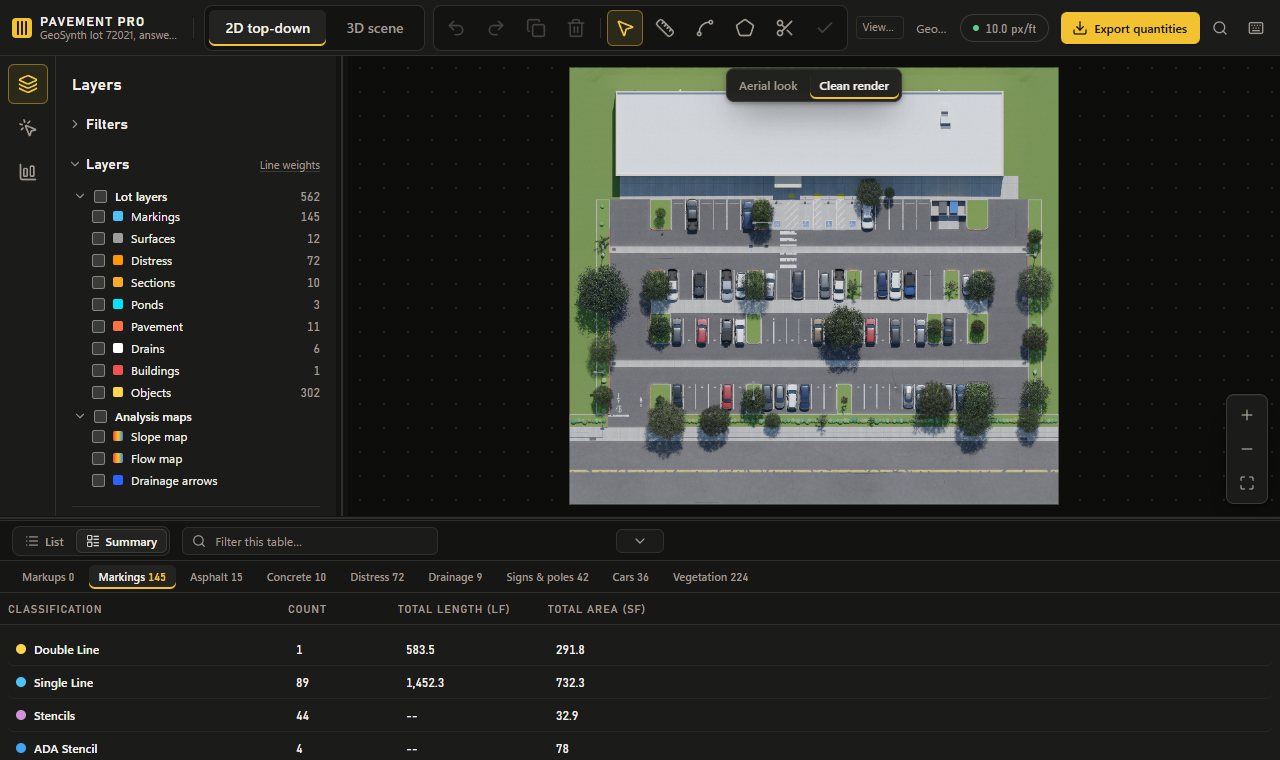Click the undo arrow in the toolbar
This screenshot has width=1280, height=760.
[456, 28]
